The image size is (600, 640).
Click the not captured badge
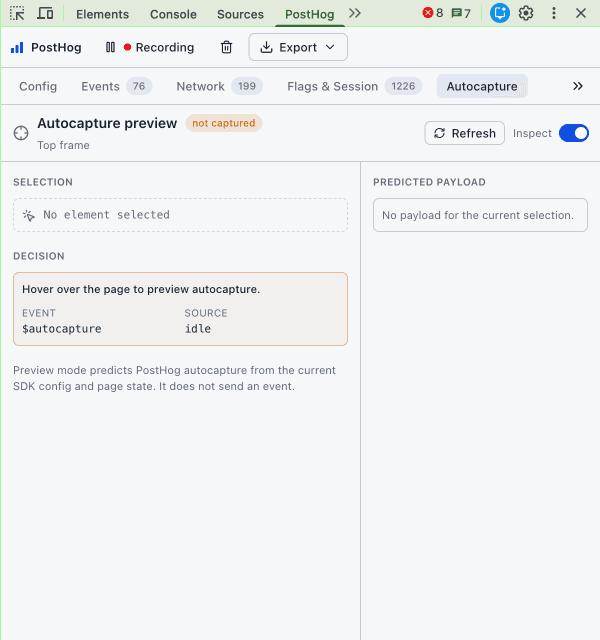click(x=224, y=123)
